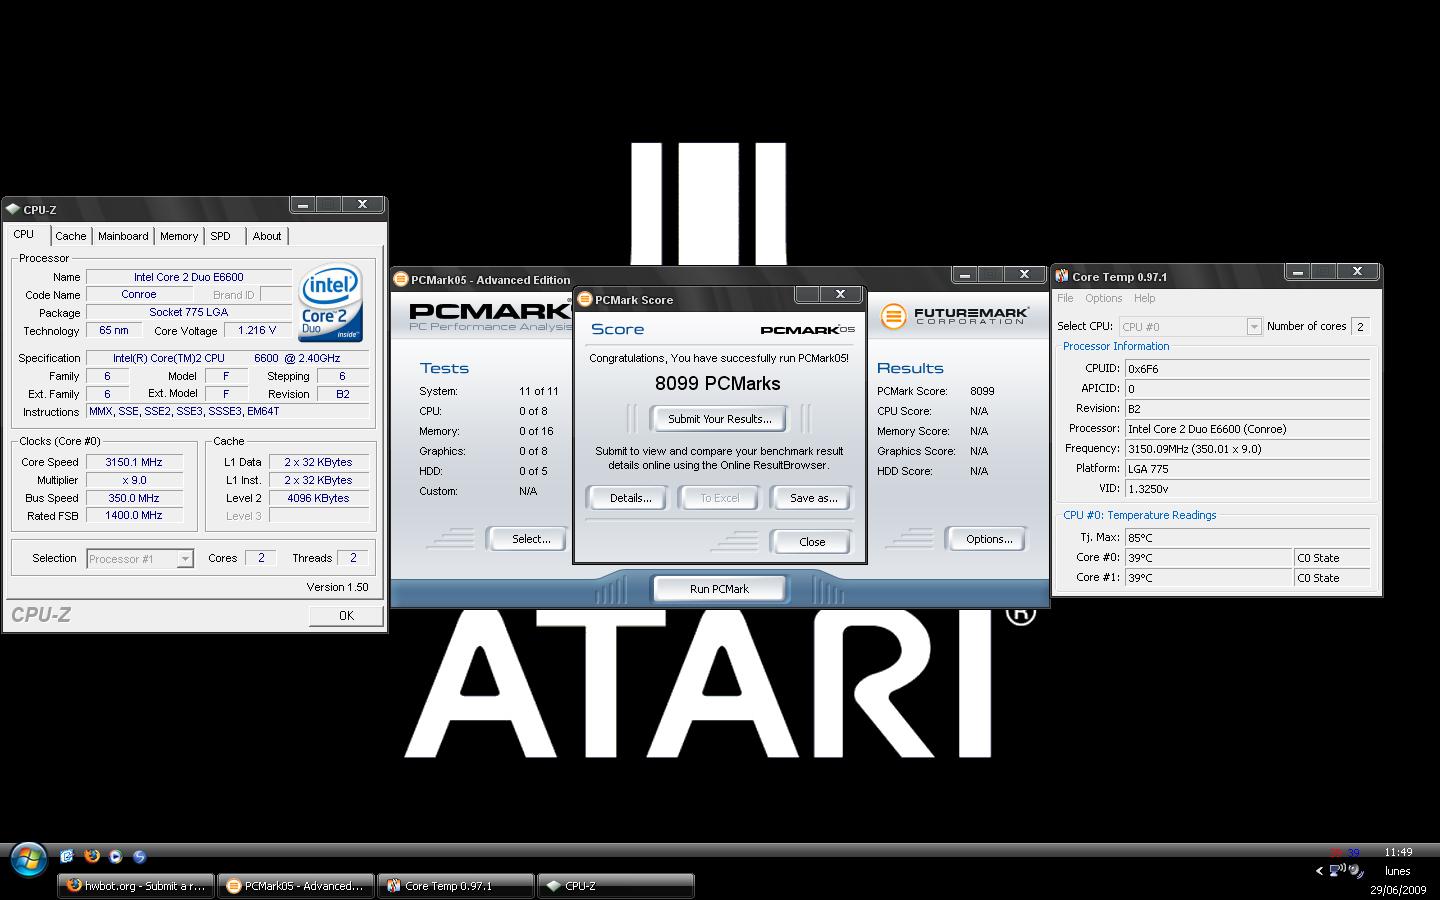Screen dimensions: 1440x900
Task: Click the Bus Speed value 350.0 MHz
Action: coord(133,498)
